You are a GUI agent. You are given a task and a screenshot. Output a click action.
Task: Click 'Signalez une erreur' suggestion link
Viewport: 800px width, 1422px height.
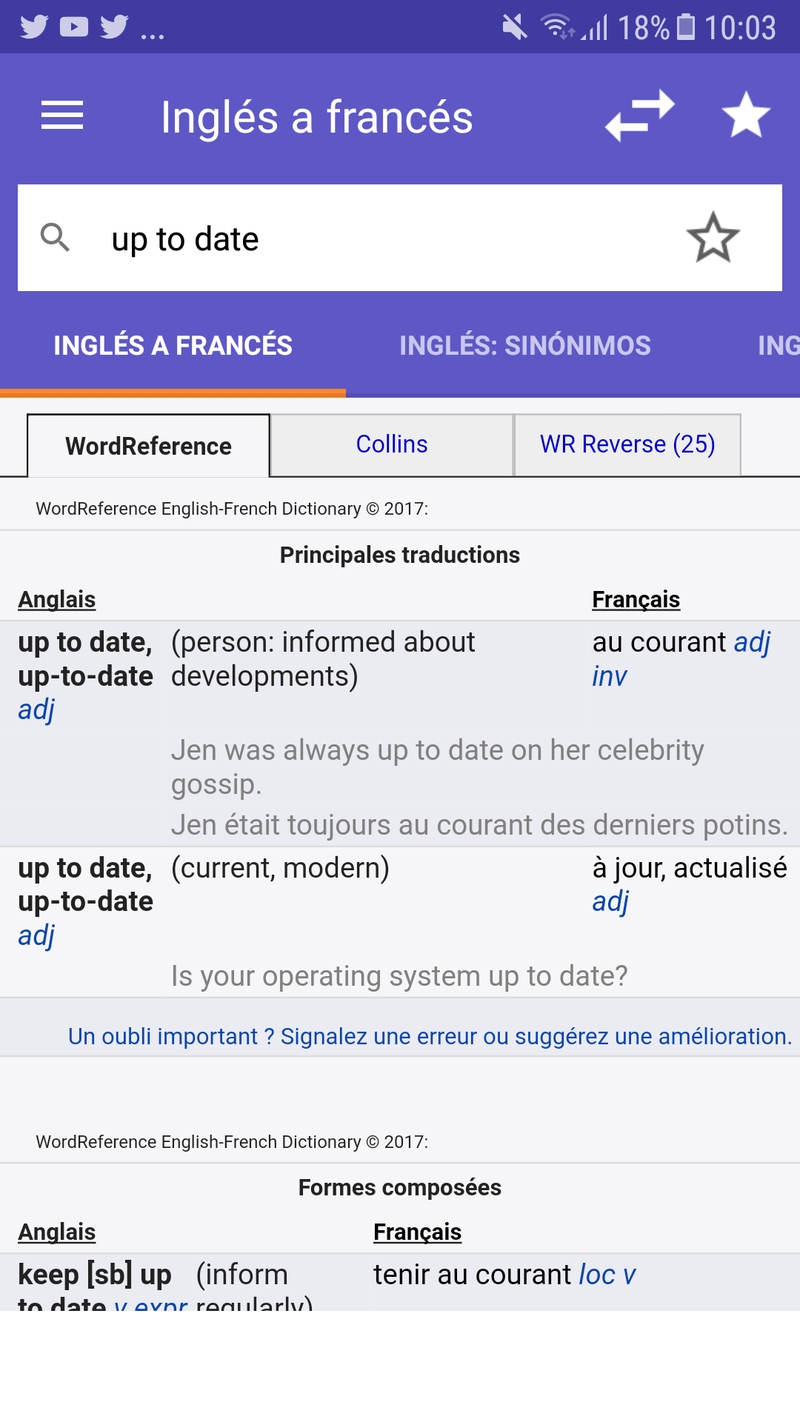pos(429,1036)
